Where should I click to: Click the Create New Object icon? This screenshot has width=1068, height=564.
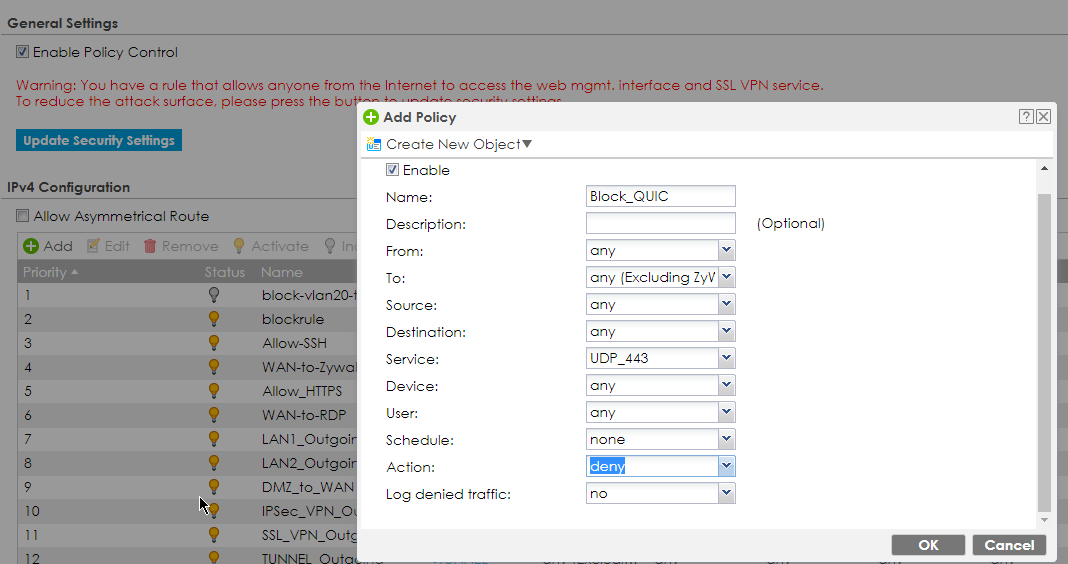coord(375,145)
